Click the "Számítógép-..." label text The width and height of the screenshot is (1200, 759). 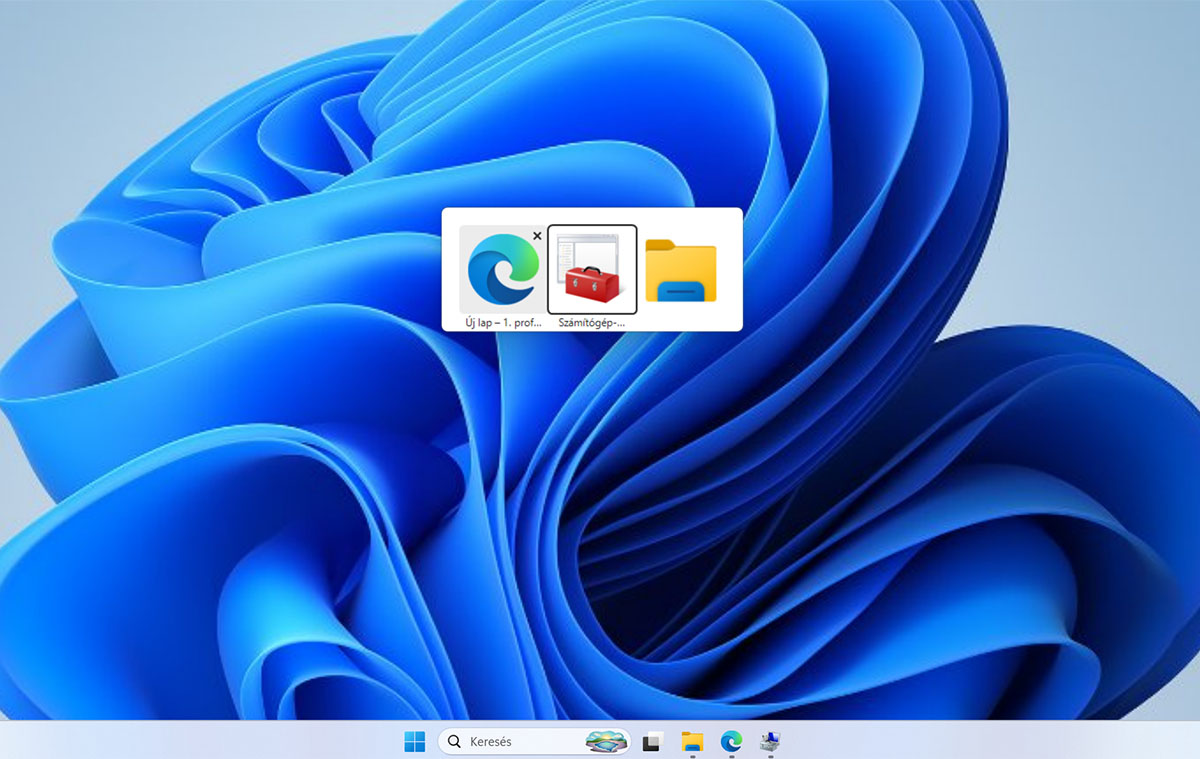click(x=592, y=321)
